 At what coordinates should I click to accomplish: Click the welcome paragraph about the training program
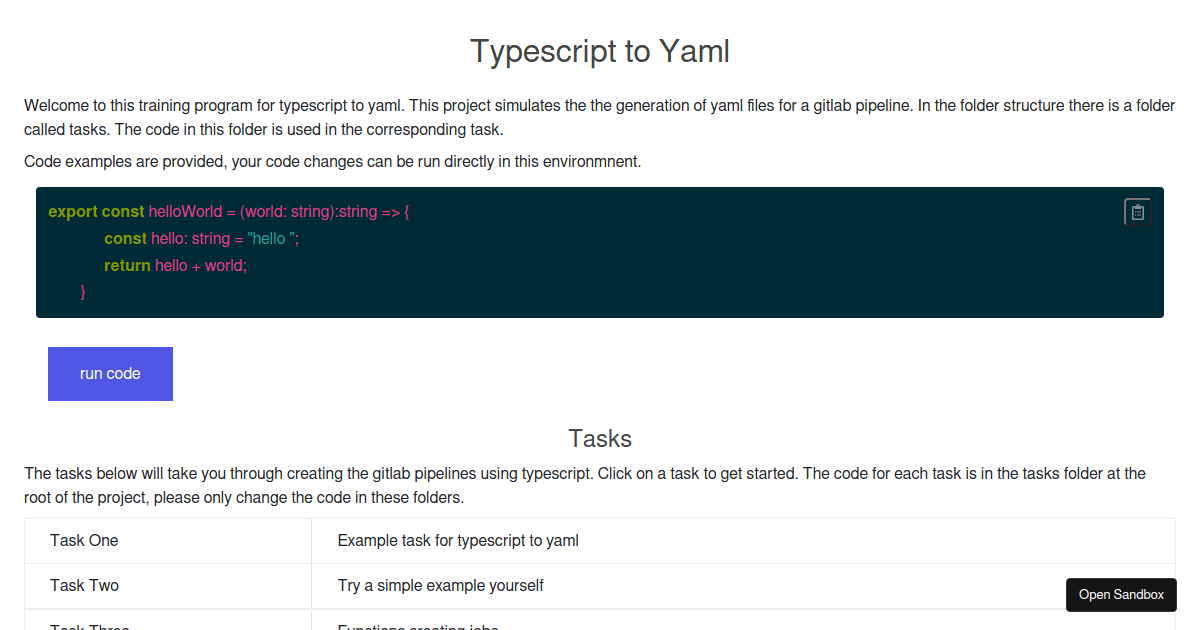point(600,117)
